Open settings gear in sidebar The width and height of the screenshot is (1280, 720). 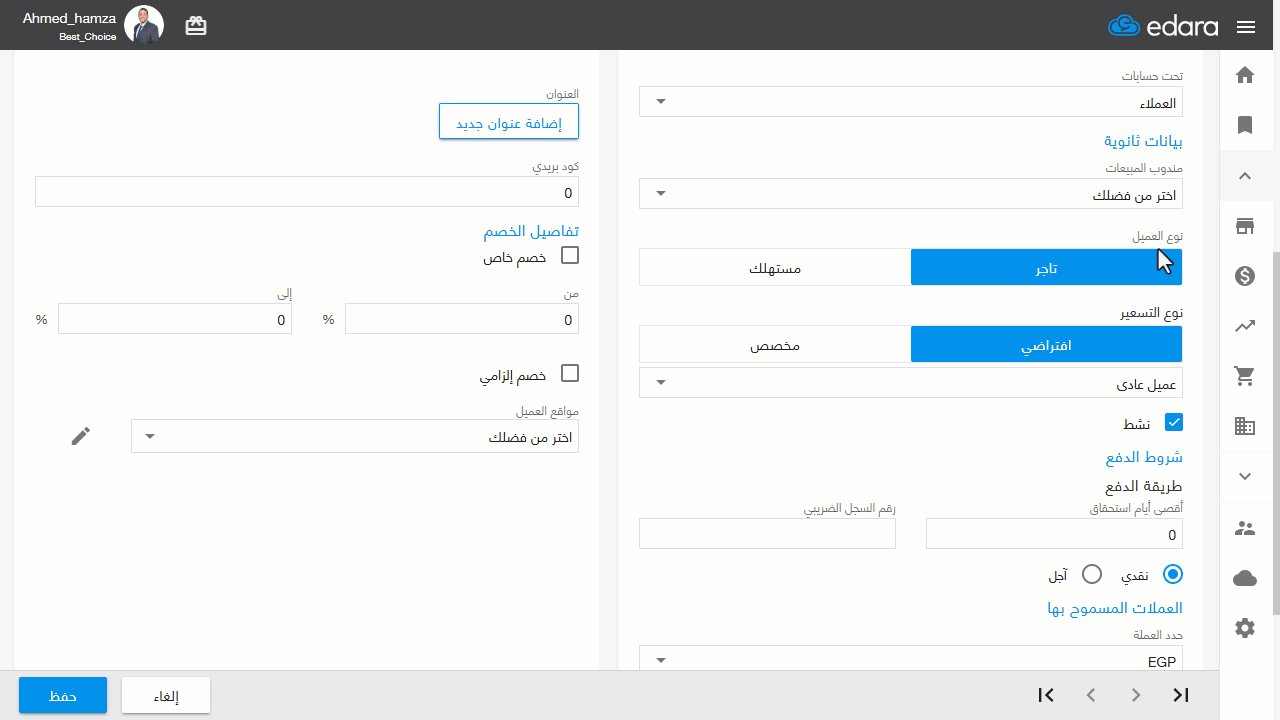coord(1245,628)
